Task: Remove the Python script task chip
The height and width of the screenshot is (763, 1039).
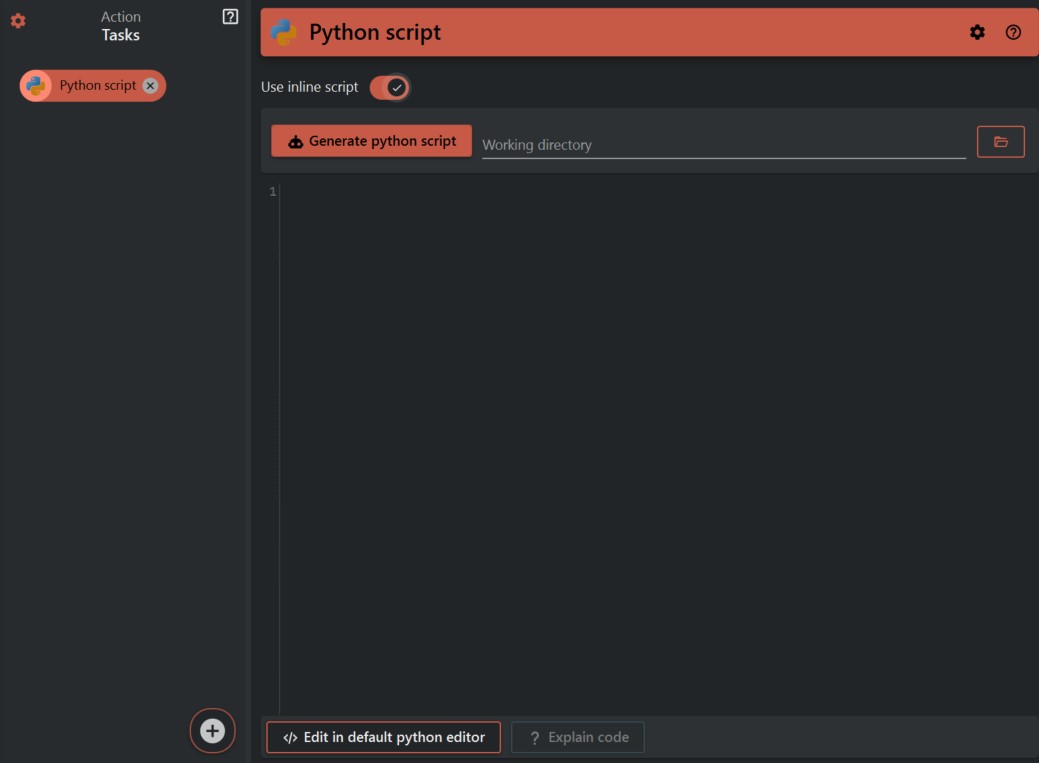Action: tap(150, 86)
